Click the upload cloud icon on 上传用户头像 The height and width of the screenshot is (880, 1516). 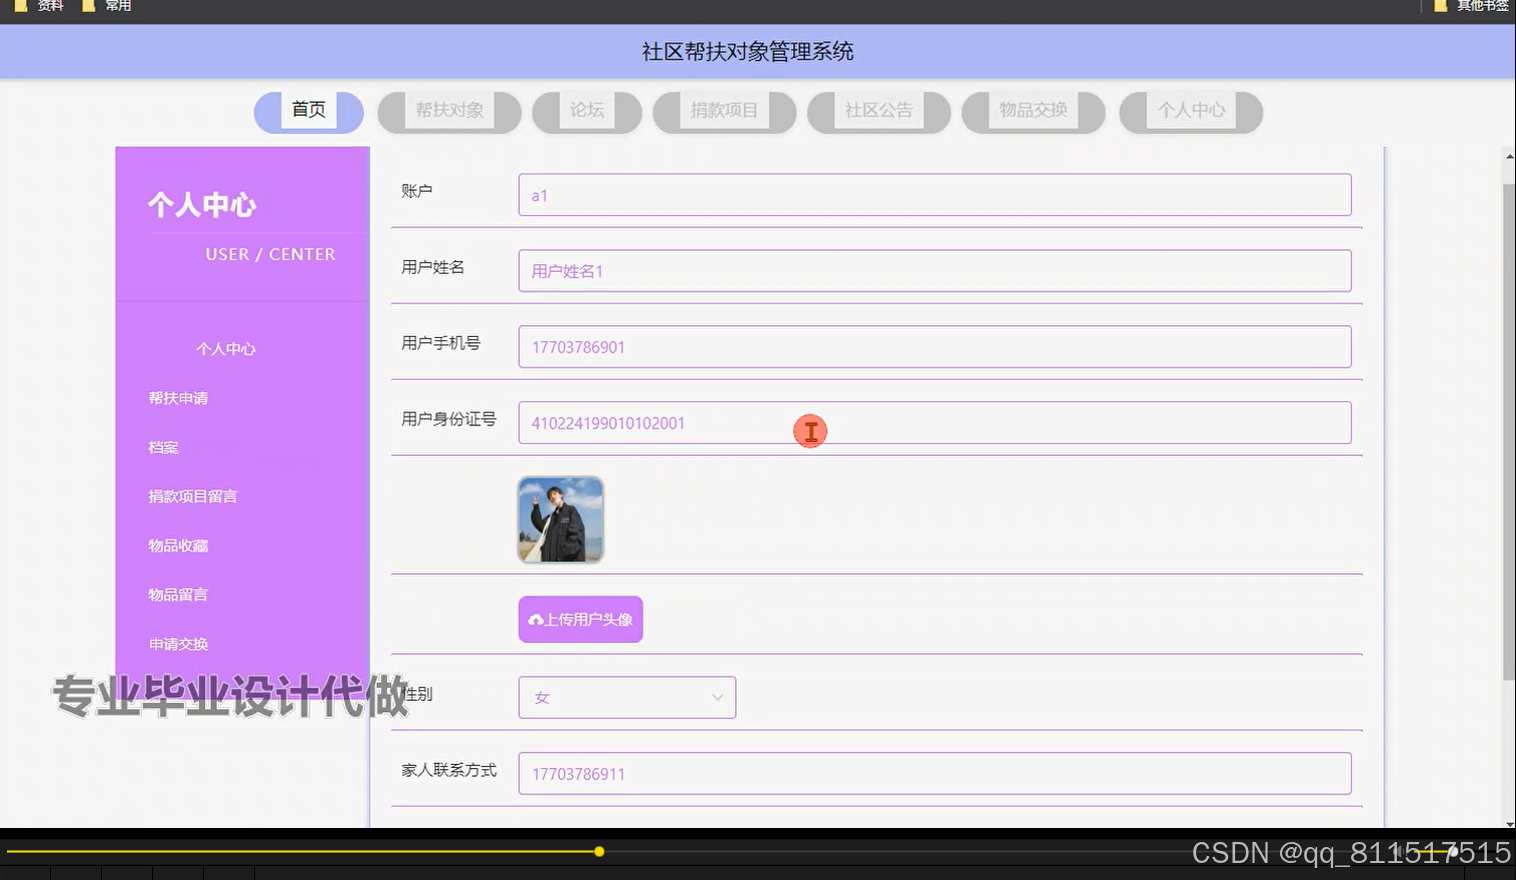[x=534, y=619]
